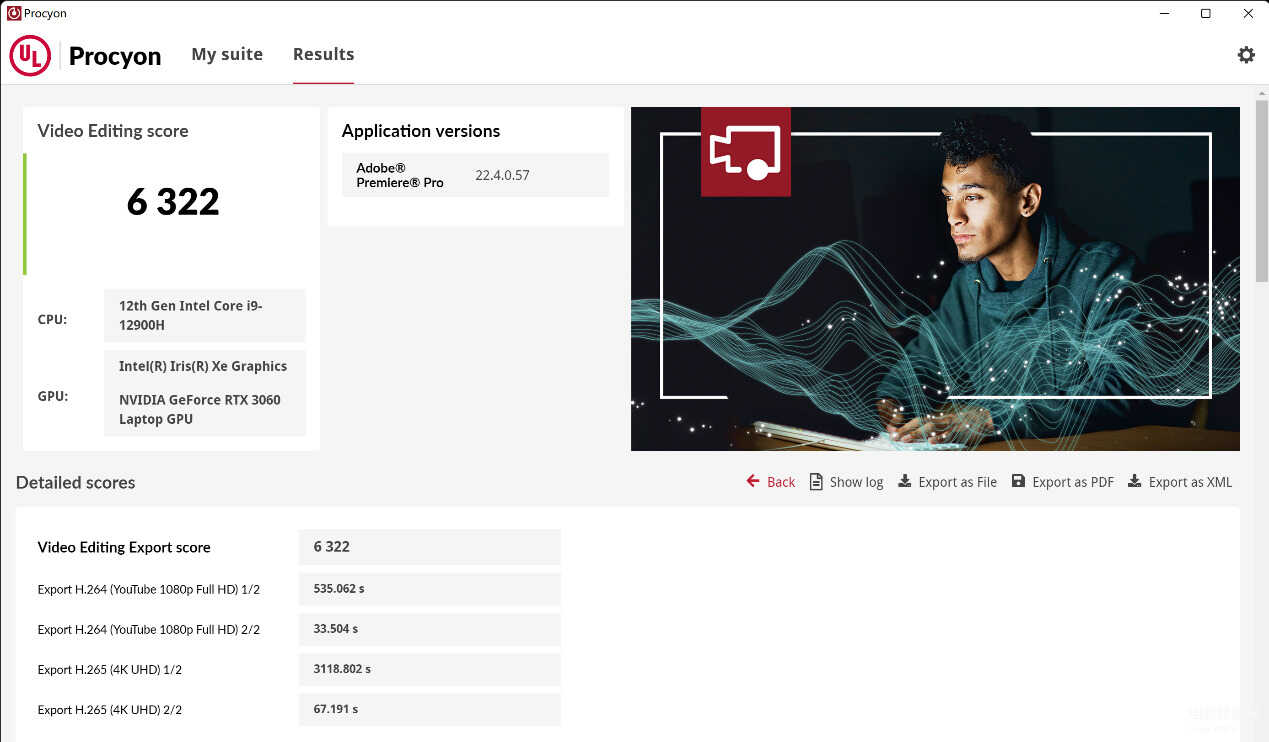Click the GPU: label

(53, 396)
